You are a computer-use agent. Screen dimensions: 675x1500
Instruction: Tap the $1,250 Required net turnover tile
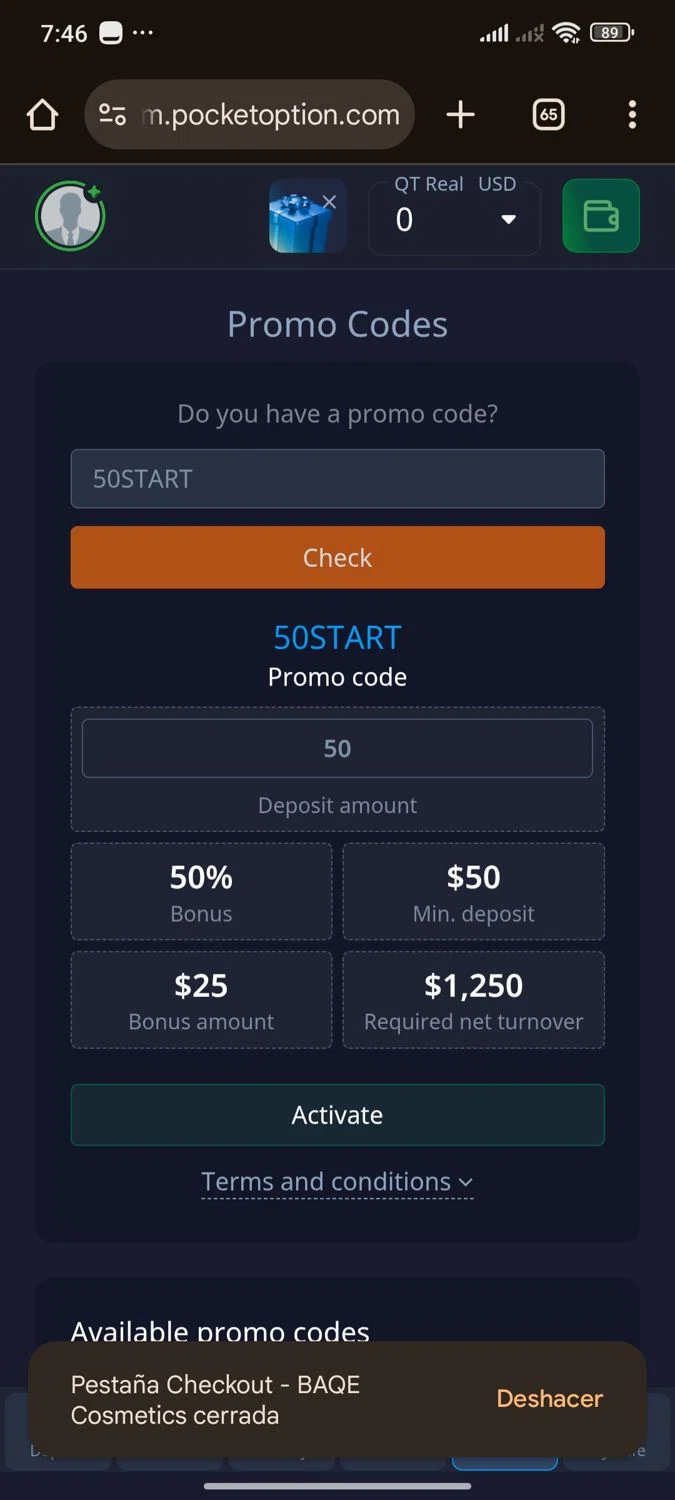tap(473, 999)
